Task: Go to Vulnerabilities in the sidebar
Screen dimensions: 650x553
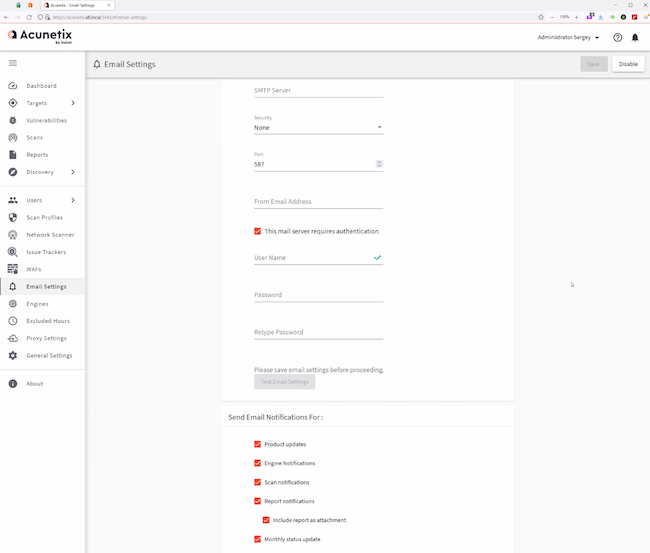Action: 46,120
